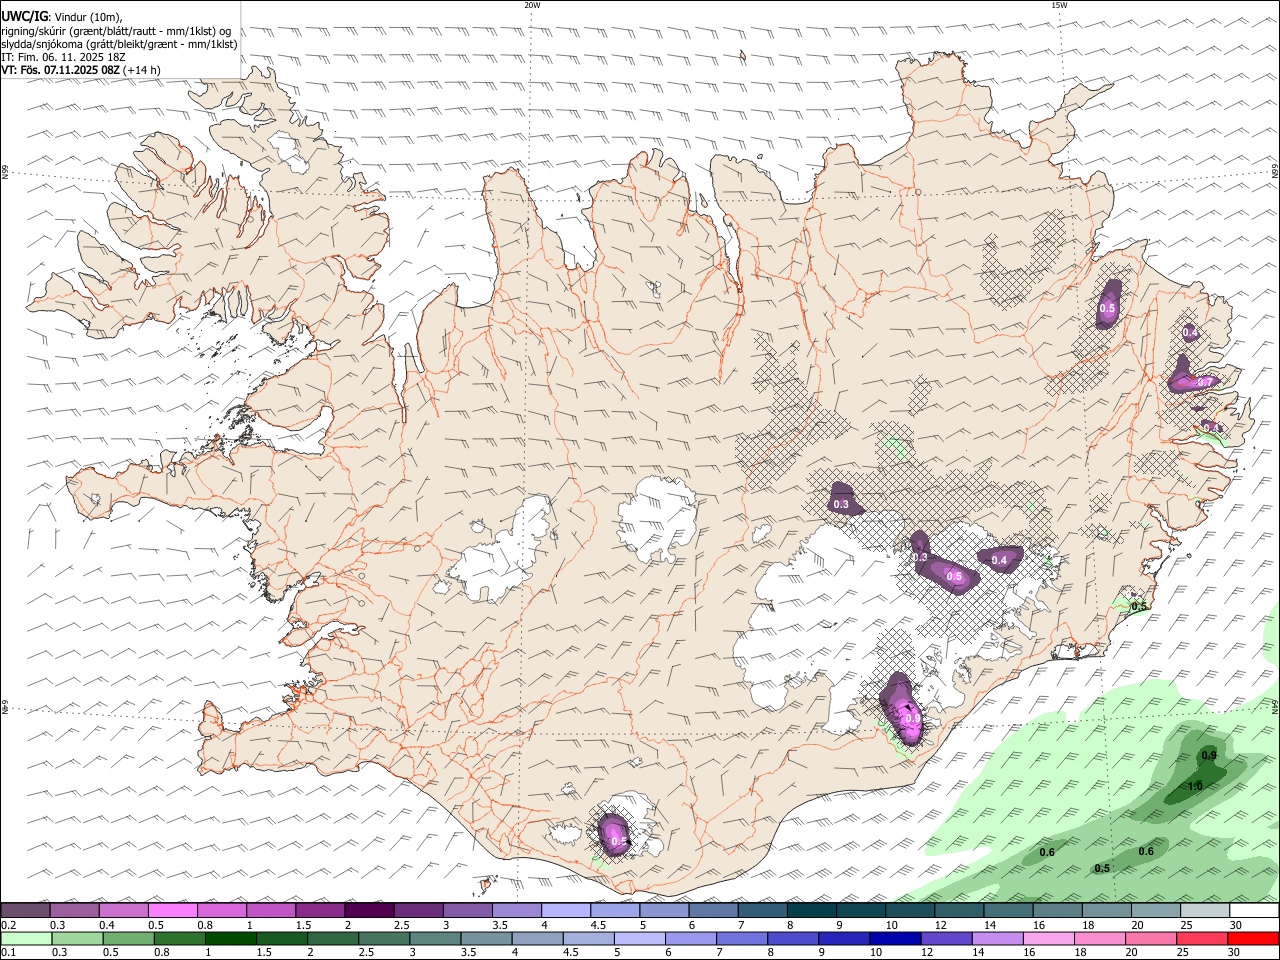
Task: Click upper legend swatch between 1 and 1.5
Action: pyautogui.click(x=271, y=910)
